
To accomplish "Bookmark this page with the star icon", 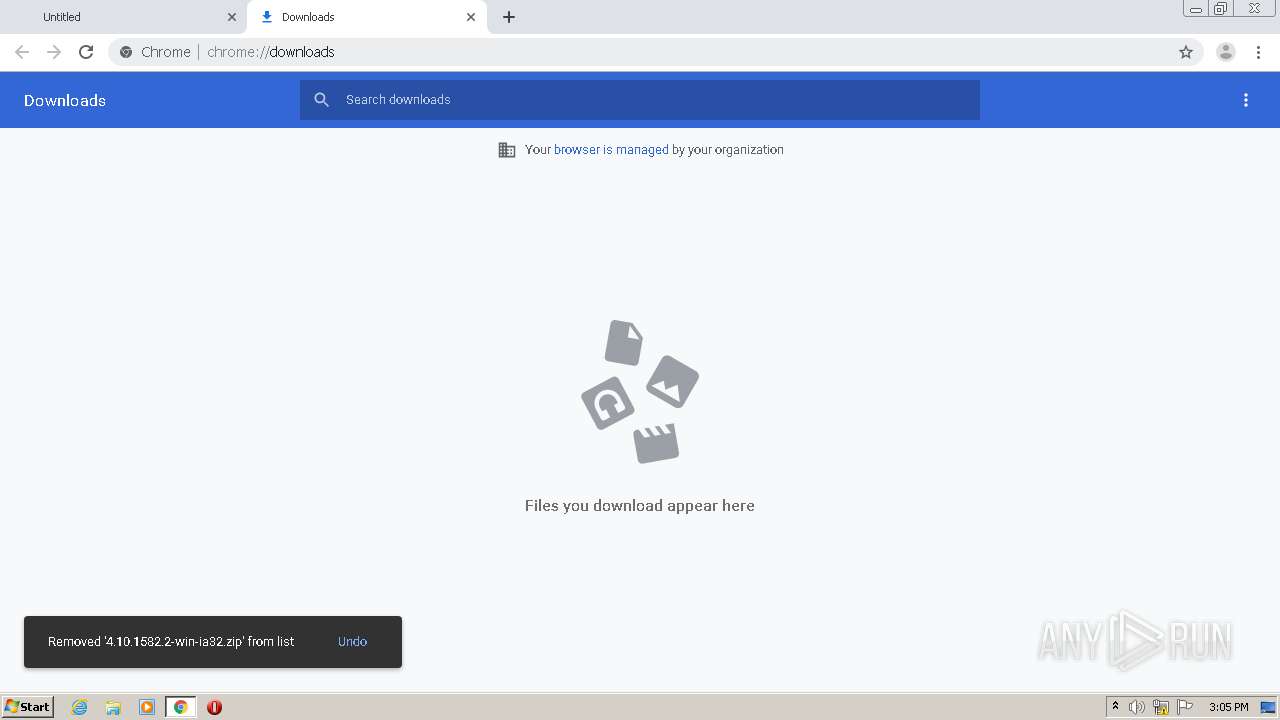I will [x=1186, y=52].
